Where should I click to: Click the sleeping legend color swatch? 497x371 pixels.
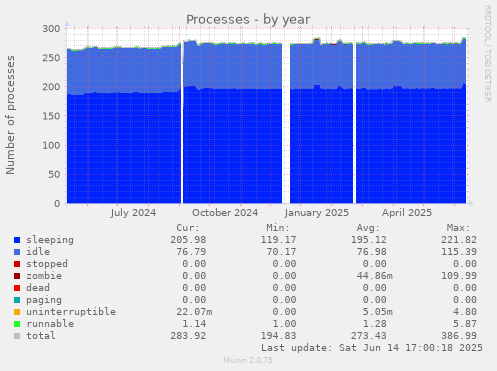coord(17,240)
